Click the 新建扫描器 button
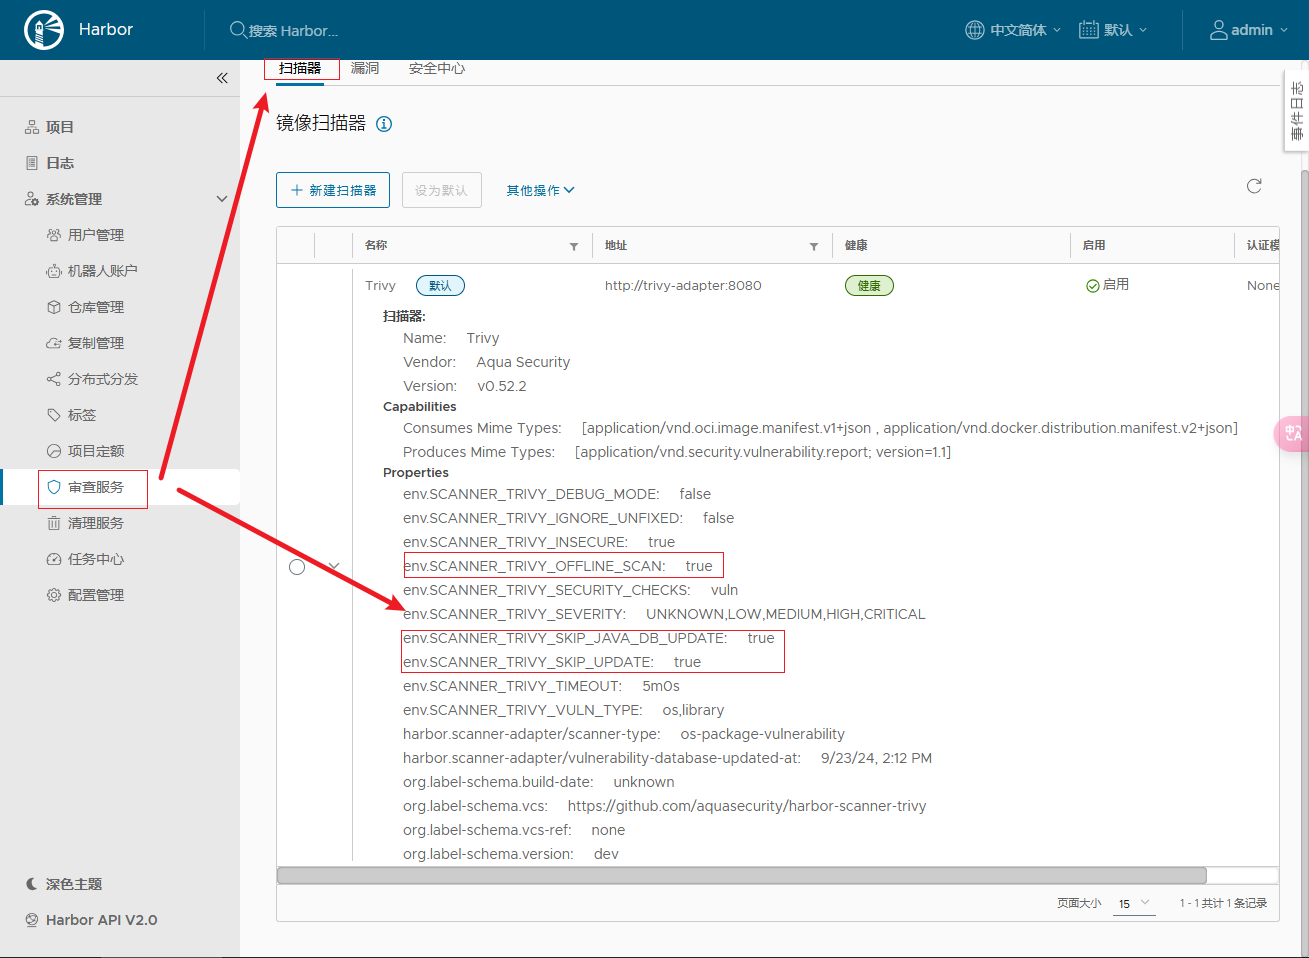Viewport: 1309px width, 958px height. pyautogui.click(x=333, y=190)
